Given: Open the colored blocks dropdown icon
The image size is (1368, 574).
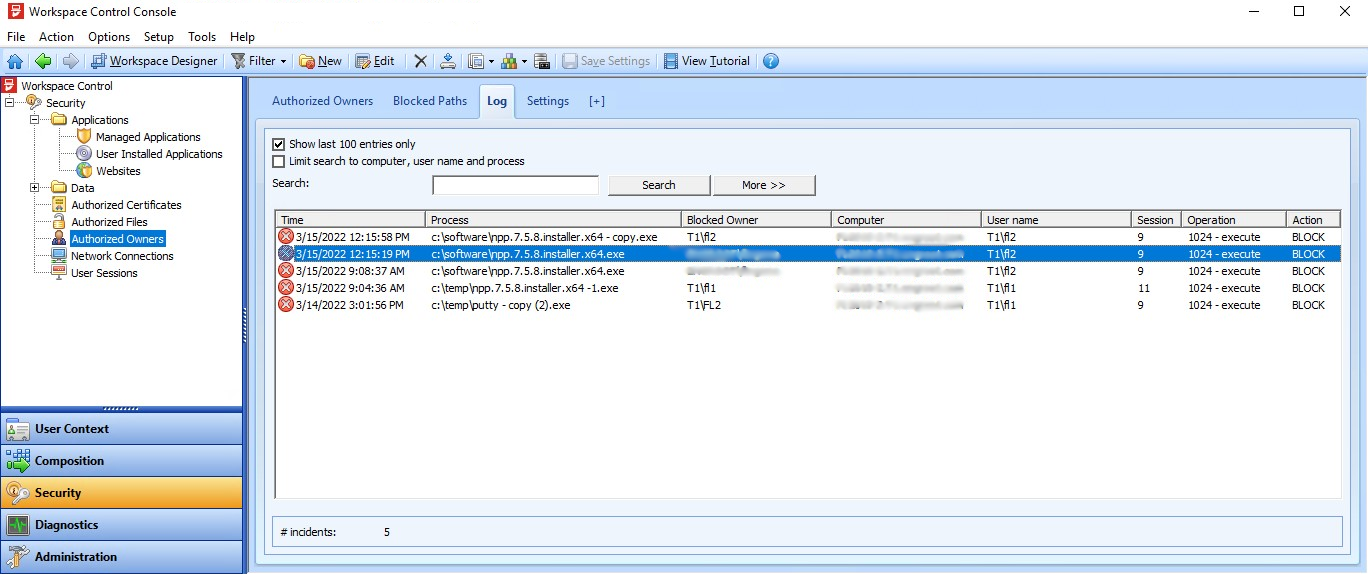Looking at the screenshot, I should pyautogui.click(x=514, y=61).
